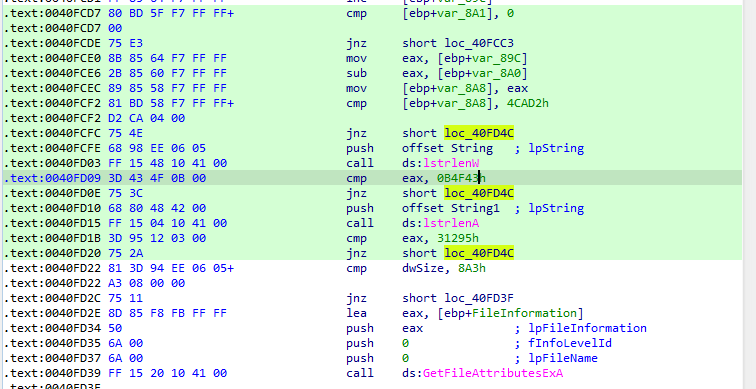The height and width of the screenshot is (389, 756).
Task: Click opcode bytes D2 CA 04 00
Action: [146, 119]
